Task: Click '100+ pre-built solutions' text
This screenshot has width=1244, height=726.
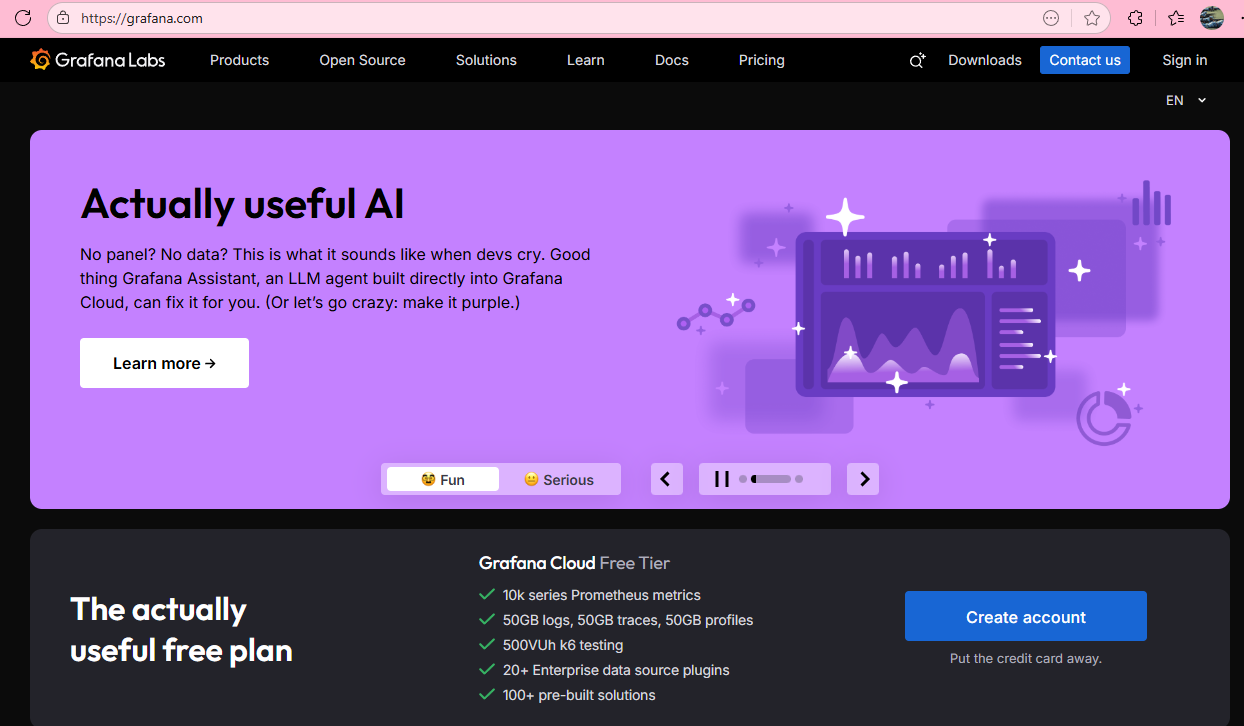Action: coord(579,695)
